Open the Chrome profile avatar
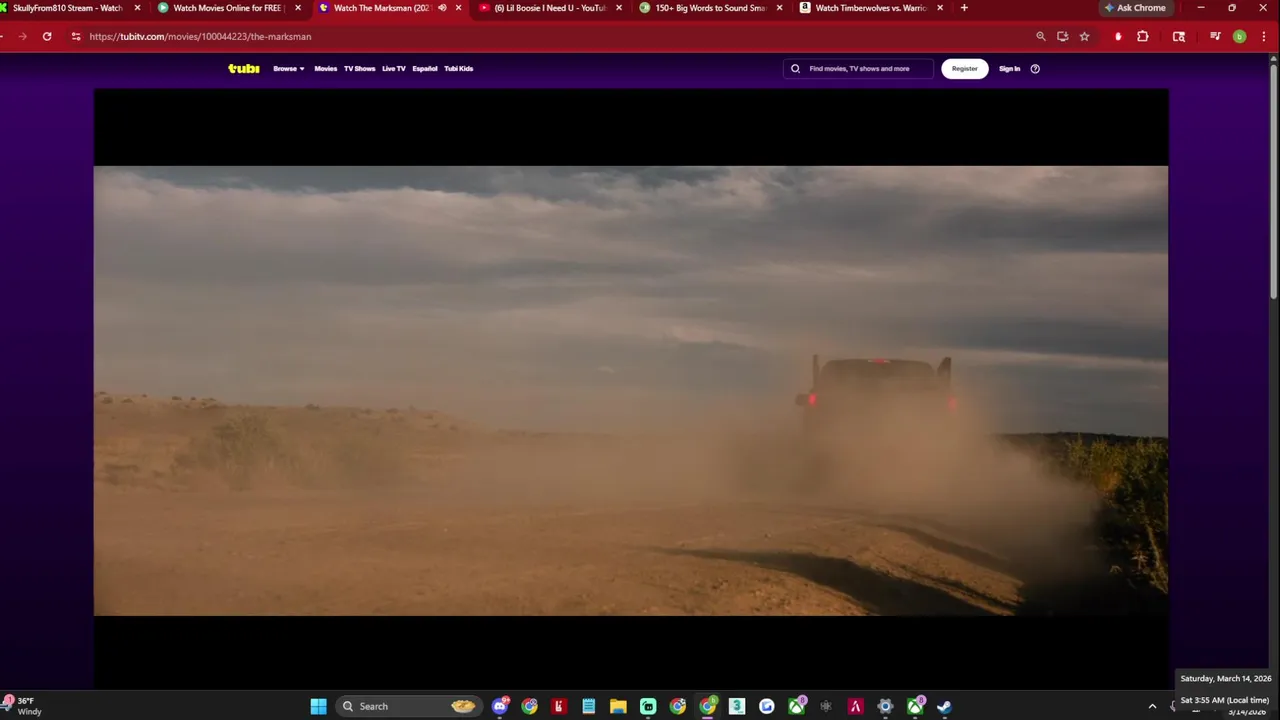 click(x=1239, y=36)
